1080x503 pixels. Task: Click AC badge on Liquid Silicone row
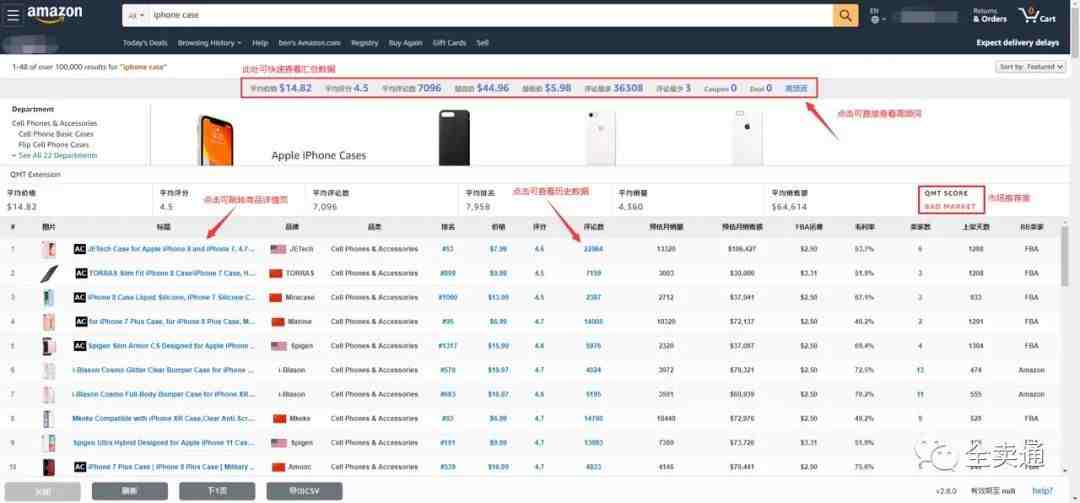click(79, 297)
